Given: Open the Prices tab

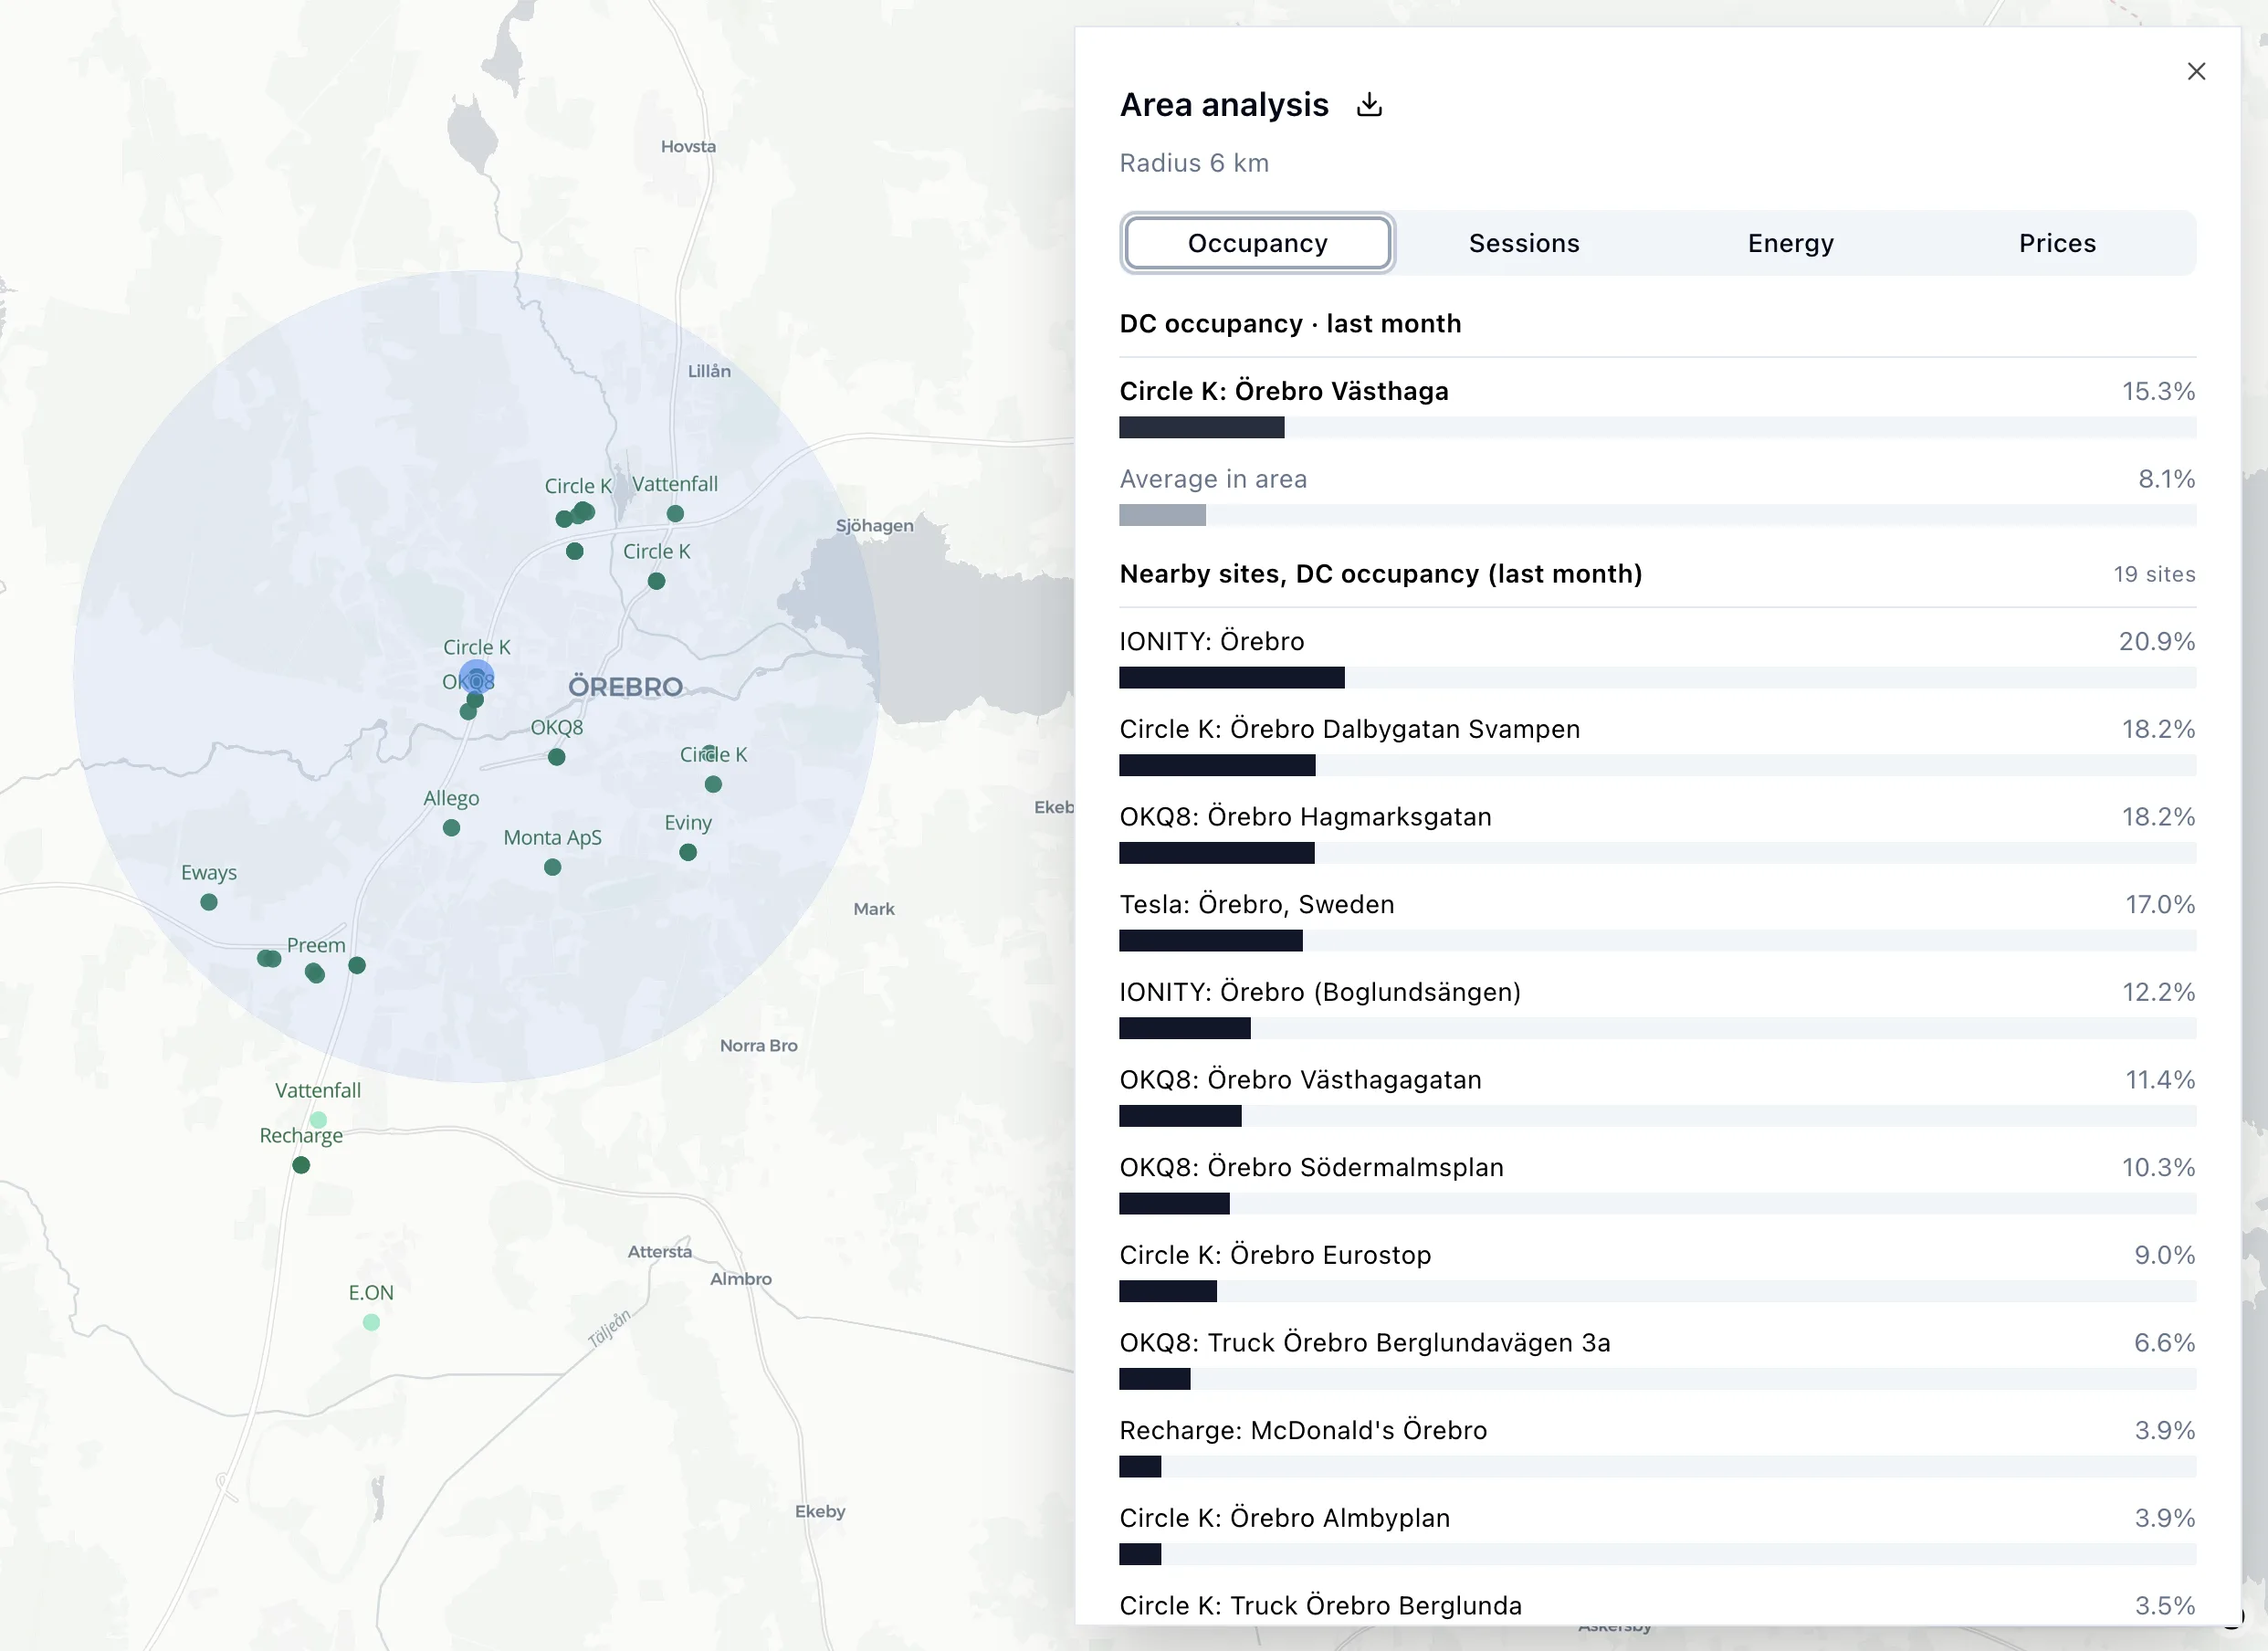Looking at the screenshot, I should pos(2057,243).
